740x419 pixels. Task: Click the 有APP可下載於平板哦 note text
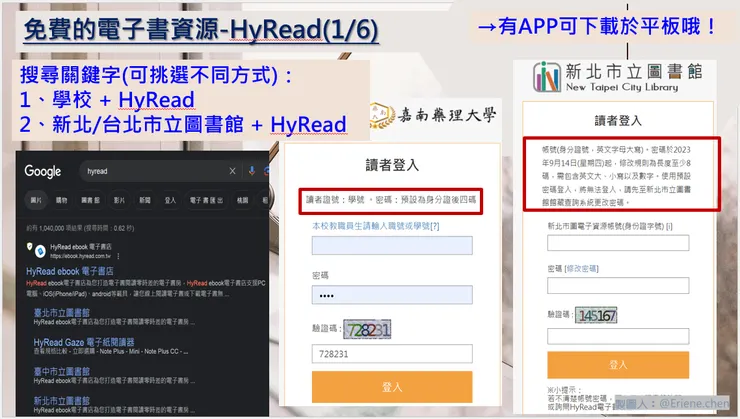coord(597,26)
